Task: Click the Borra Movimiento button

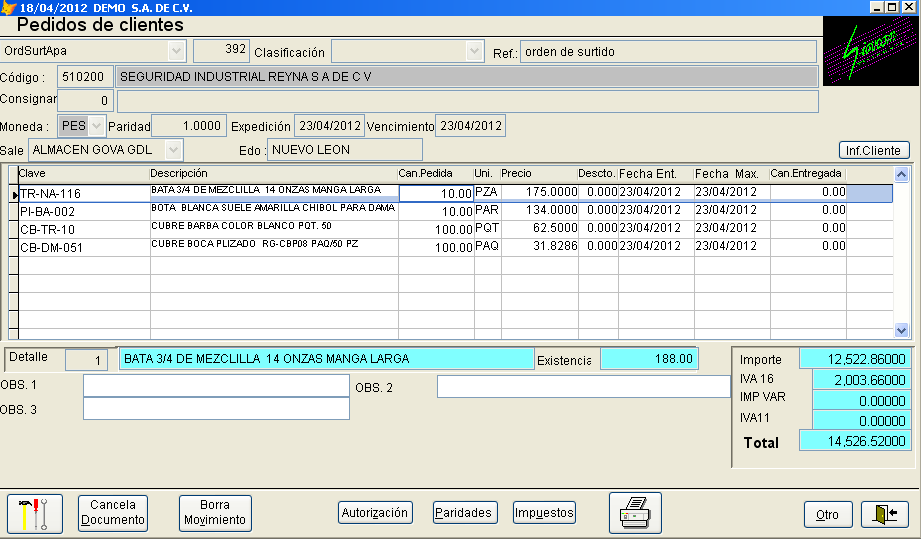Action: coord(215,513)
